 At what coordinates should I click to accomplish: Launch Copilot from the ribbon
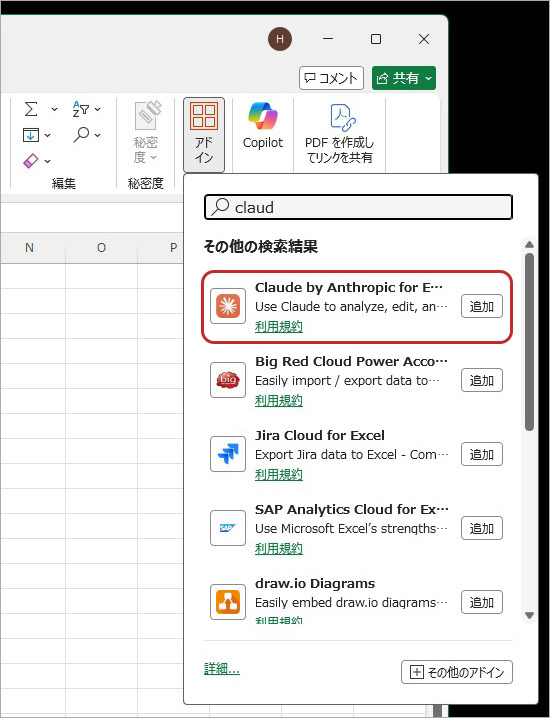pos(263,126)
